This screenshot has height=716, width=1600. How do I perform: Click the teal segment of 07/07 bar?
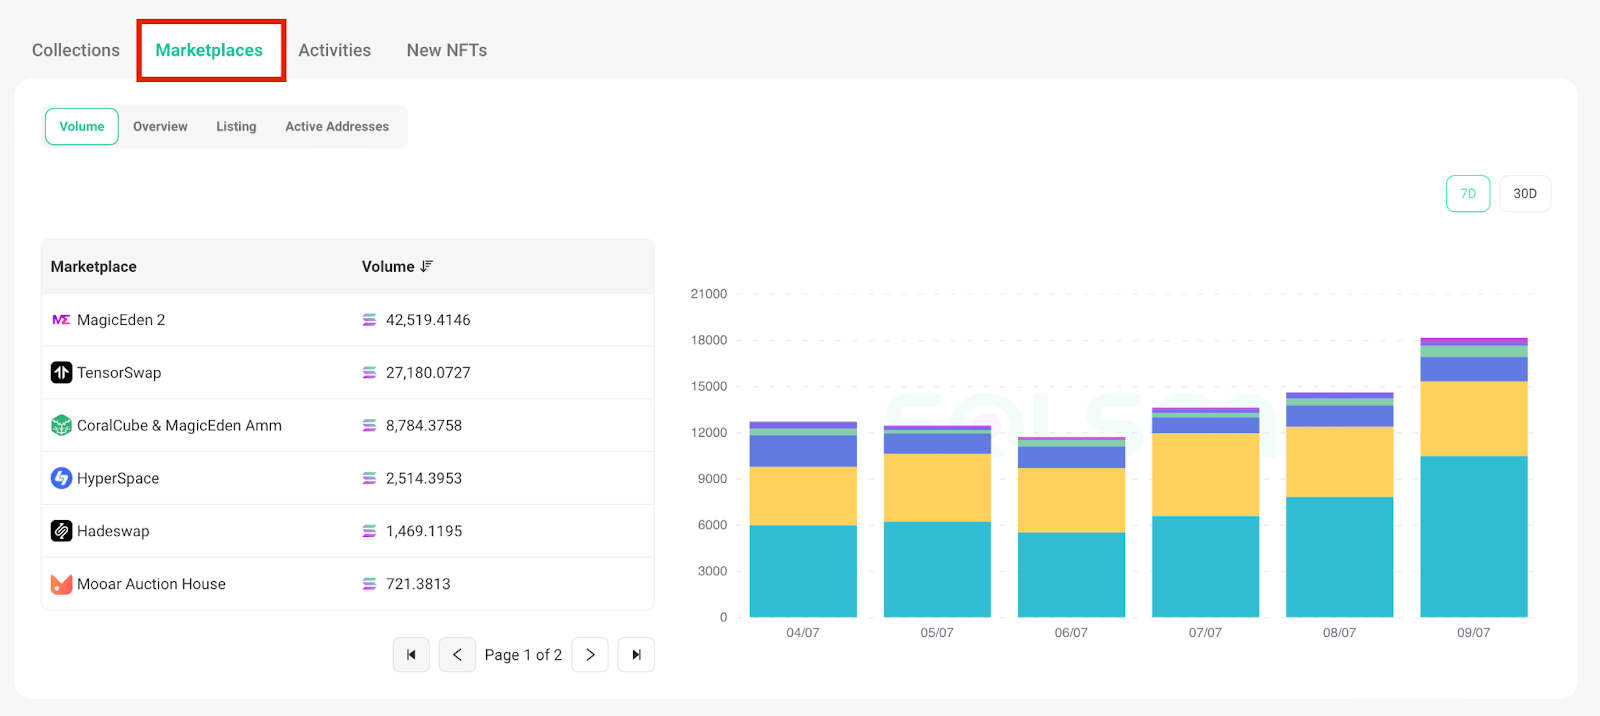[x=1205, y=566]
